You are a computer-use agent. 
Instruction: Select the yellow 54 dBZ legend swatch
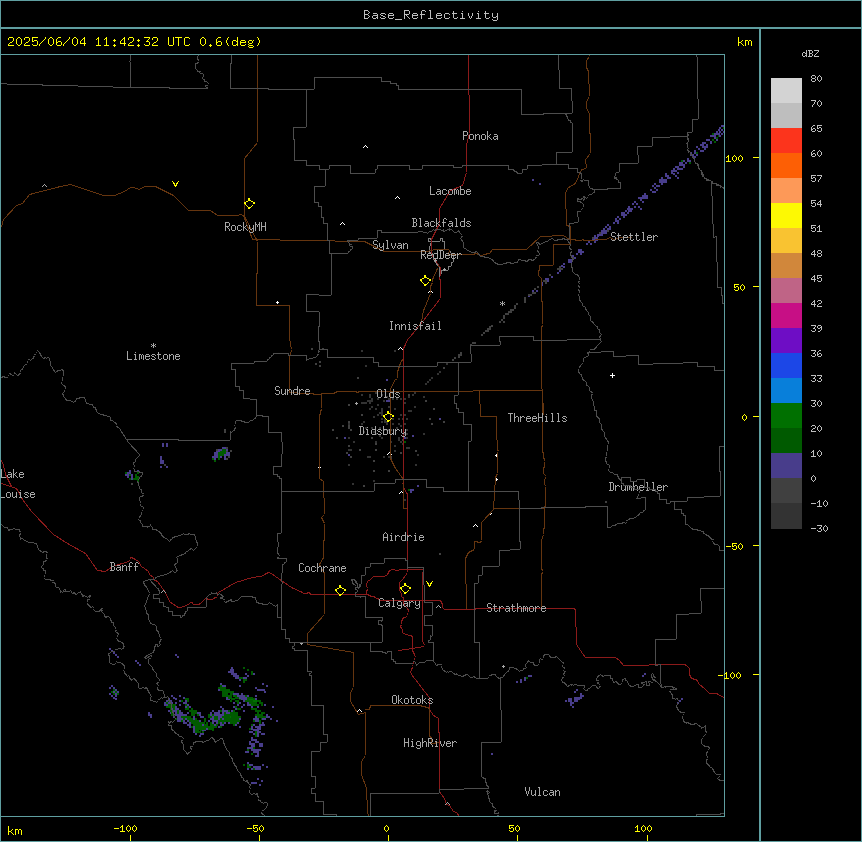point(786,215)
